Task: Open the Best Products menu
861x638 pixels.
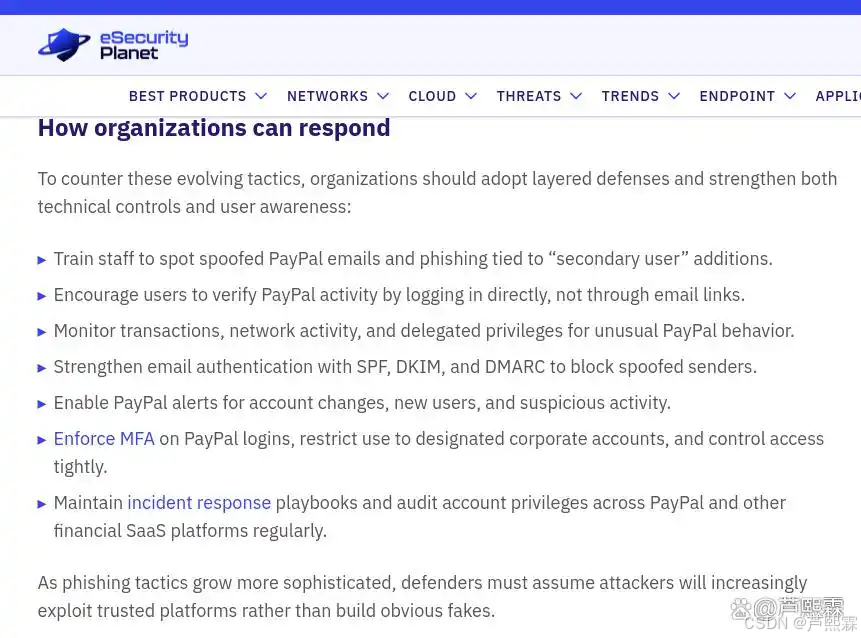Action: [187, 96]
